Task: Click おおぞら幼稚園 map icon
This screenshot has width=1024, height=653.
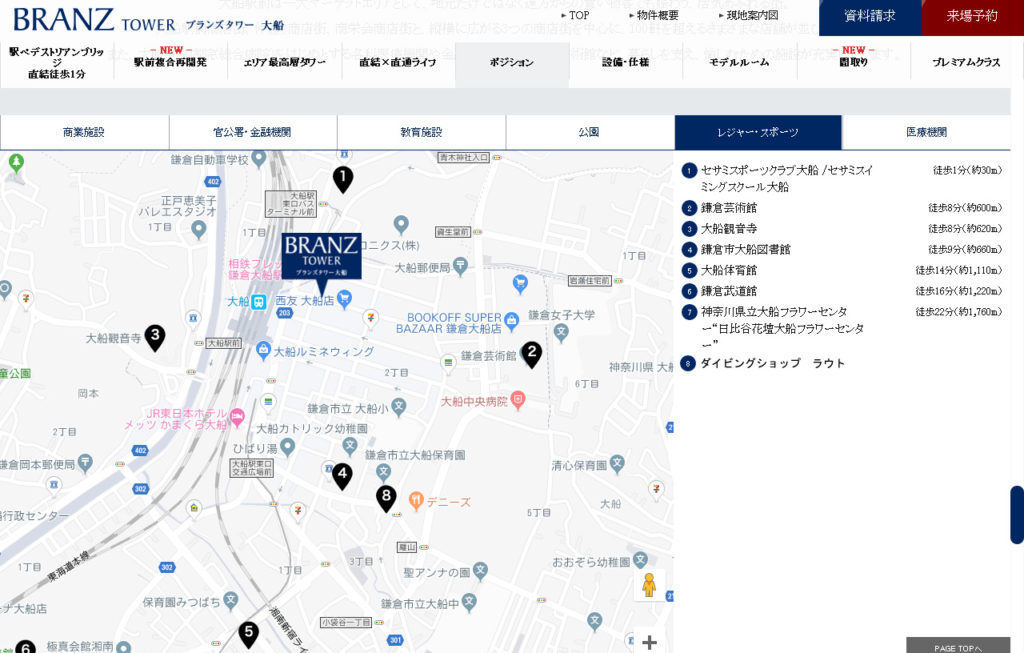Action: pyautogui.click(x=640, y=560)
